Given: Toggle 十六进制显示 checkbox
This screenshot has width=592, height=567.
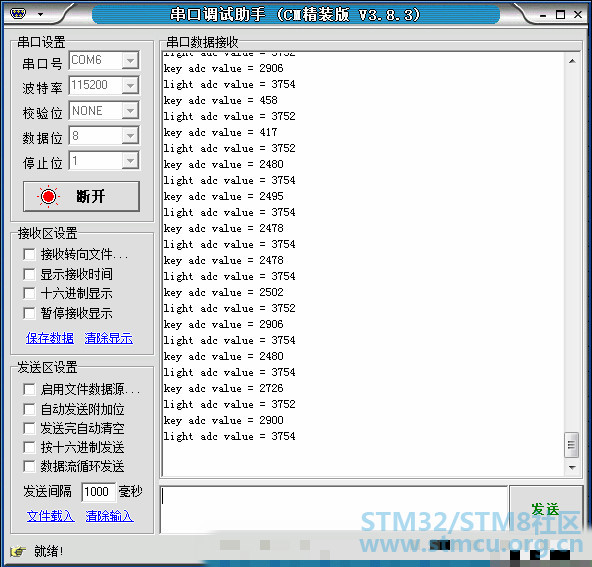Looking at the screenshot, I should (x=29, y=293).
